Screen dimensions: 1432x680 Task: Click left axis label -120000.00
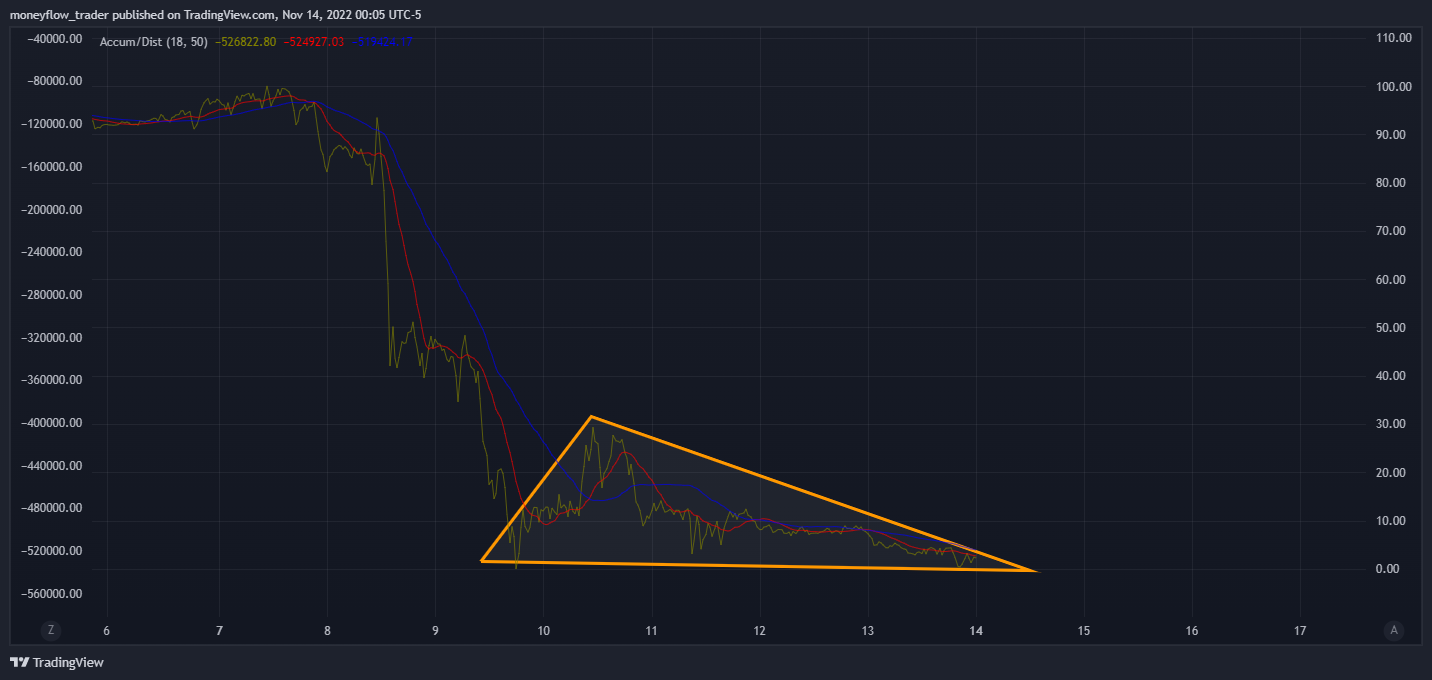50,124
